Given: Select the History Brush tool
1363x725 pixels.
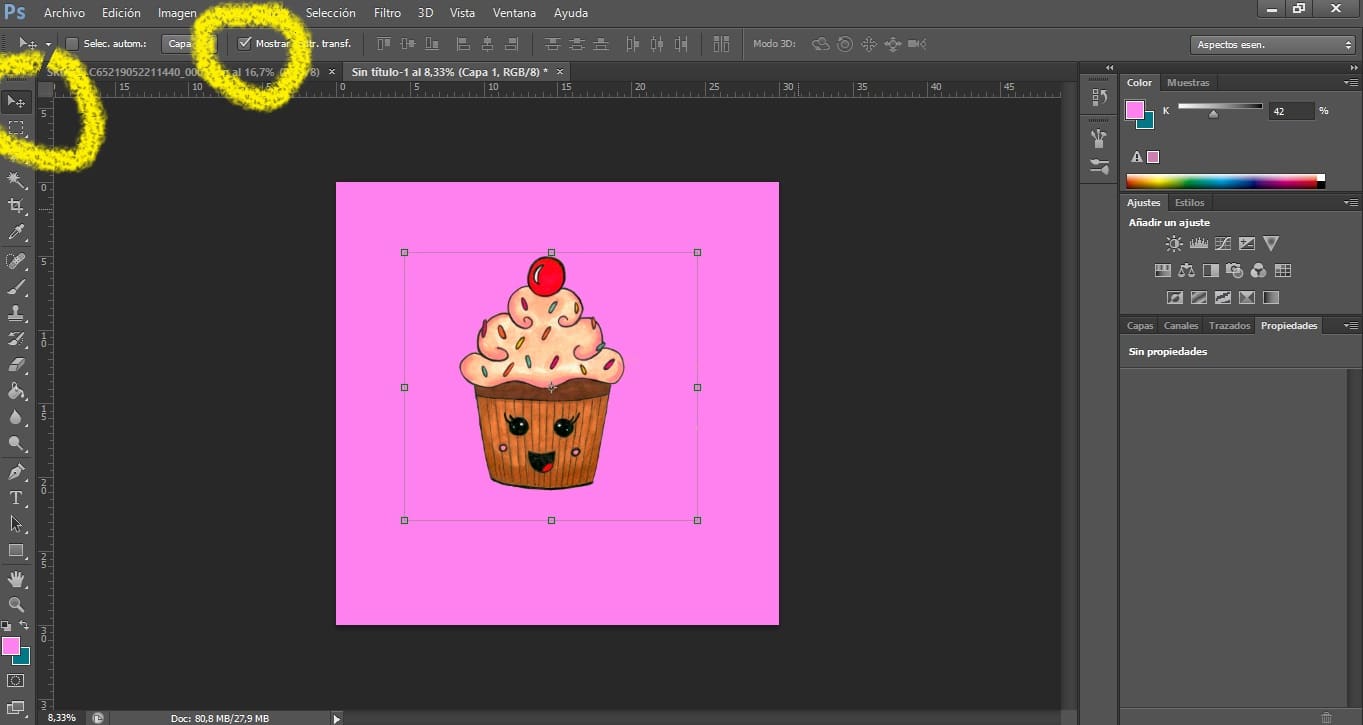Looking at the screenshot, I should (16, 339).
